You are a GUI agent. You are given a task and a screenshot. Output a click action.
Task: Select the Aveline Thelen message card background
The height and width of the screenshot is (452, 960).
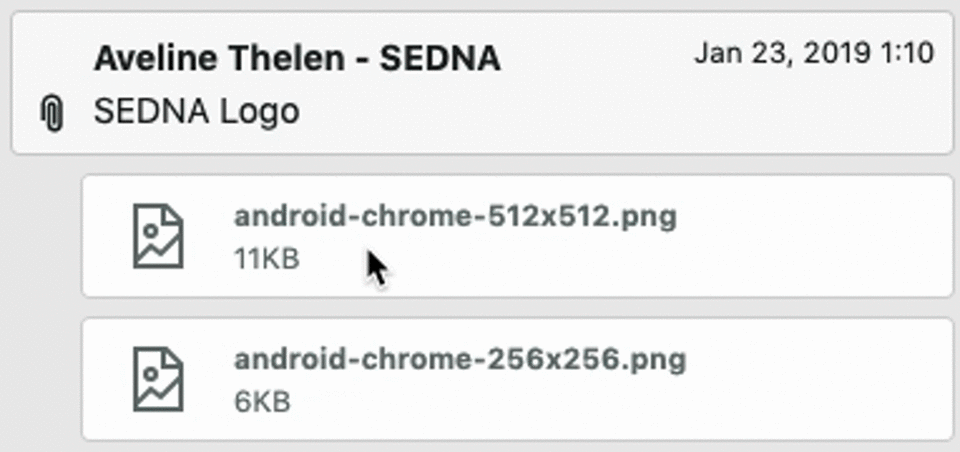(x=482, y=83)
